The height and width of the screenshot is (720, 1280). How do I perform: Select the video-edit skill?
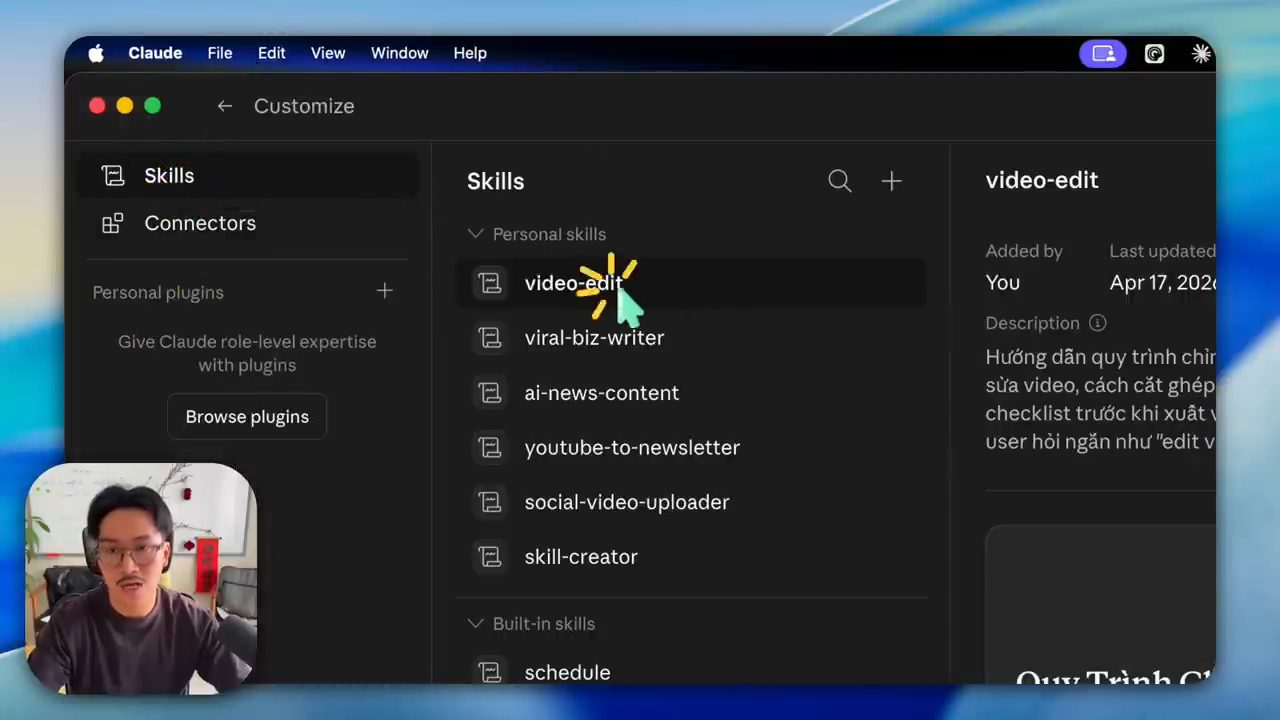pyautogui.click(x=691, y=283)
